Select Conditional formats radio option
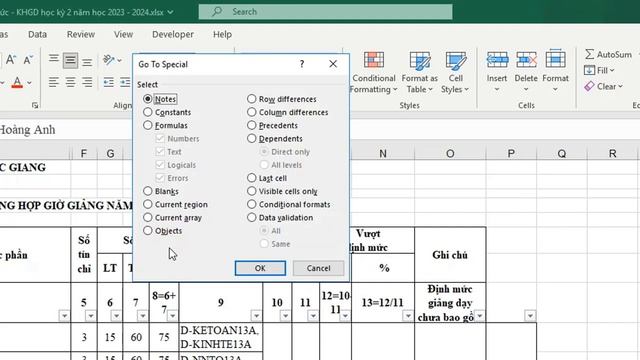Image resolution: width=640 pixels, height=360 pixels. click(x=251, y=204)
